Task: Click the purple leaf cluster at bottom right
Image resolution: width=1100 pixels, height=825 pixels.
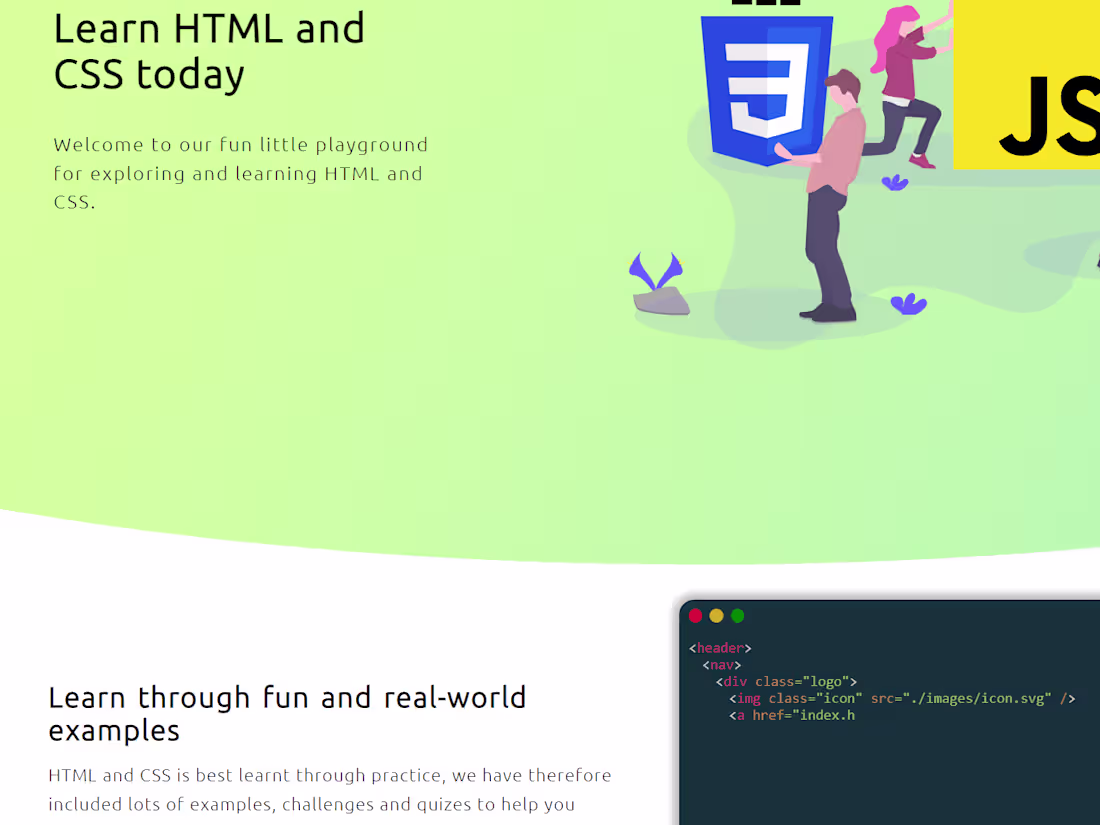Action: coord(908,302)
